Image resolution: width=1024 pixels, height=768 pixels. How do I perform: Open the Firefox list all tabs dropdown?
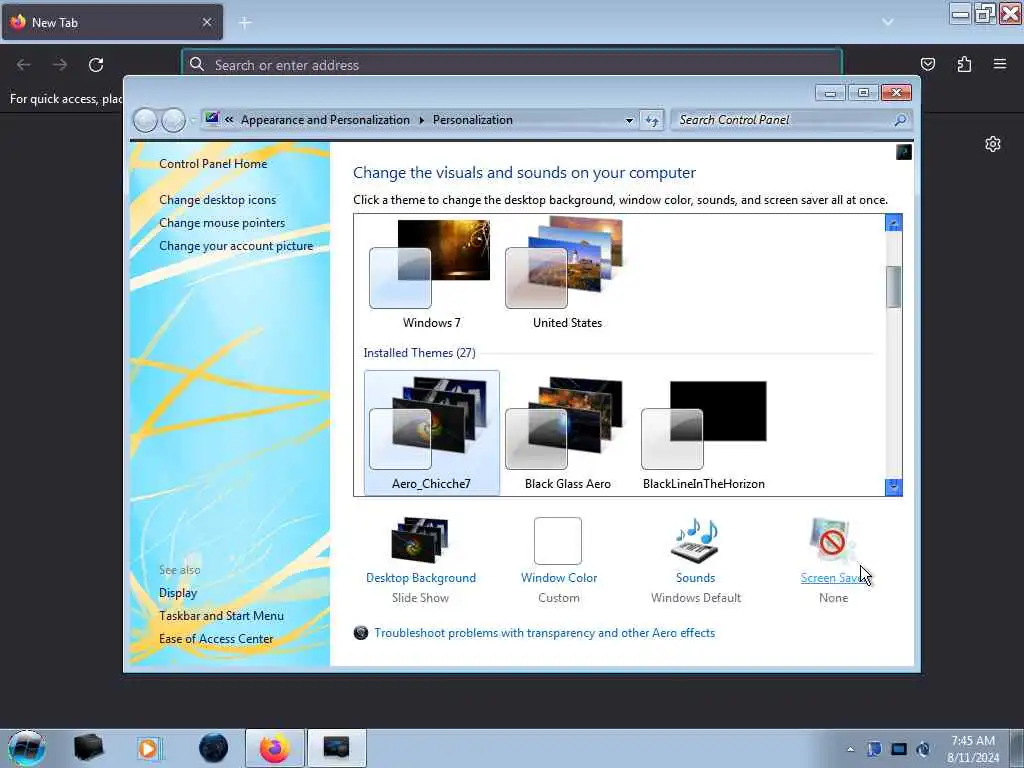point(888,22)
